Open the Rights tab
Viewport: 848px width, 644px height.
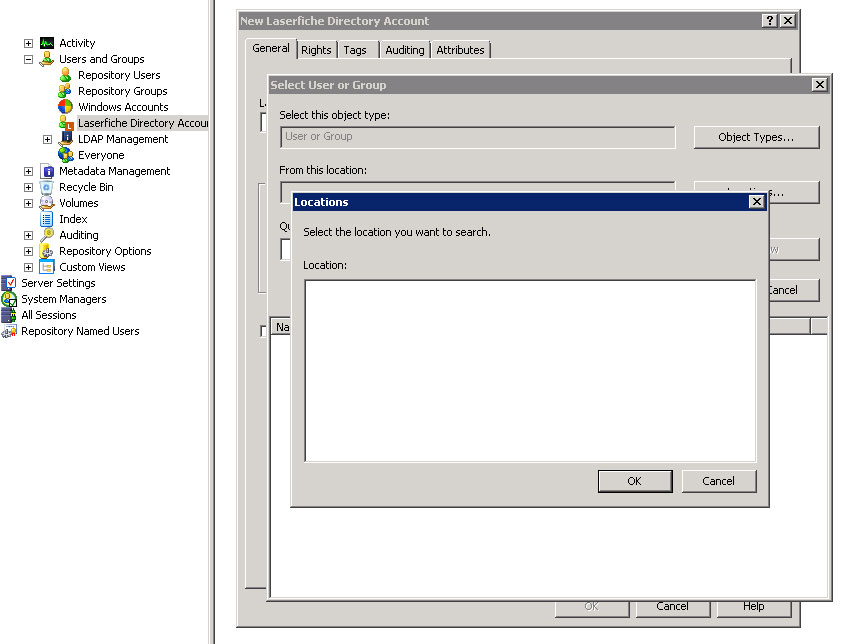pyautogui.click(x=316, y=50)
